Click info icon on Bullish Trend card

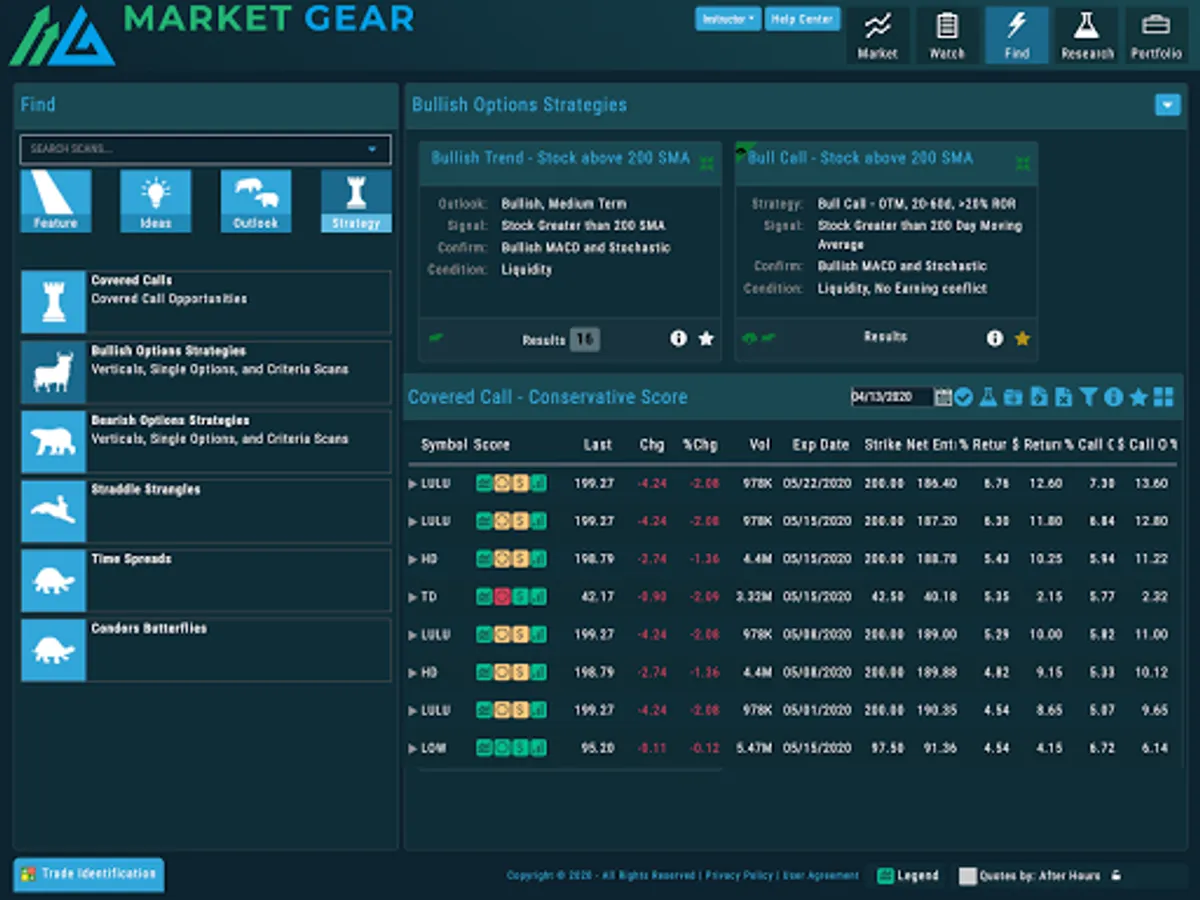tap(678, 339)
